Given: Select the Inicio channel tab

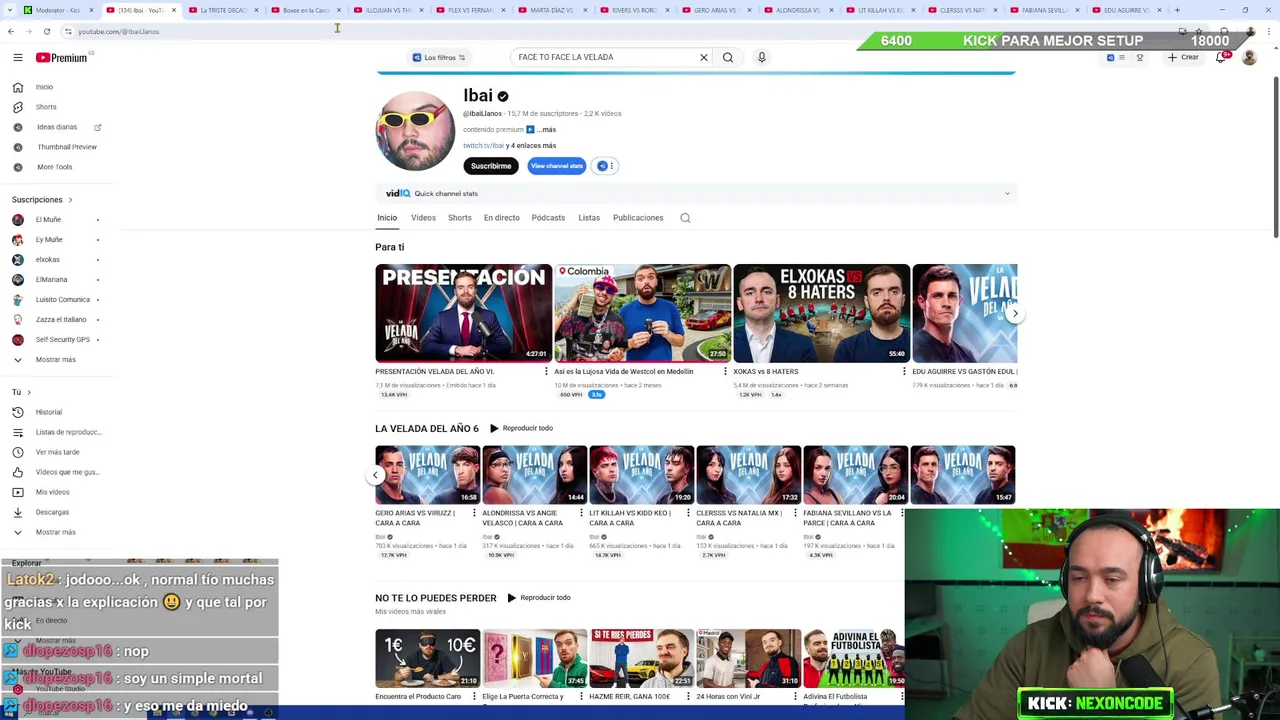Looking at the screenshot, I should click(x=387, y=218).
